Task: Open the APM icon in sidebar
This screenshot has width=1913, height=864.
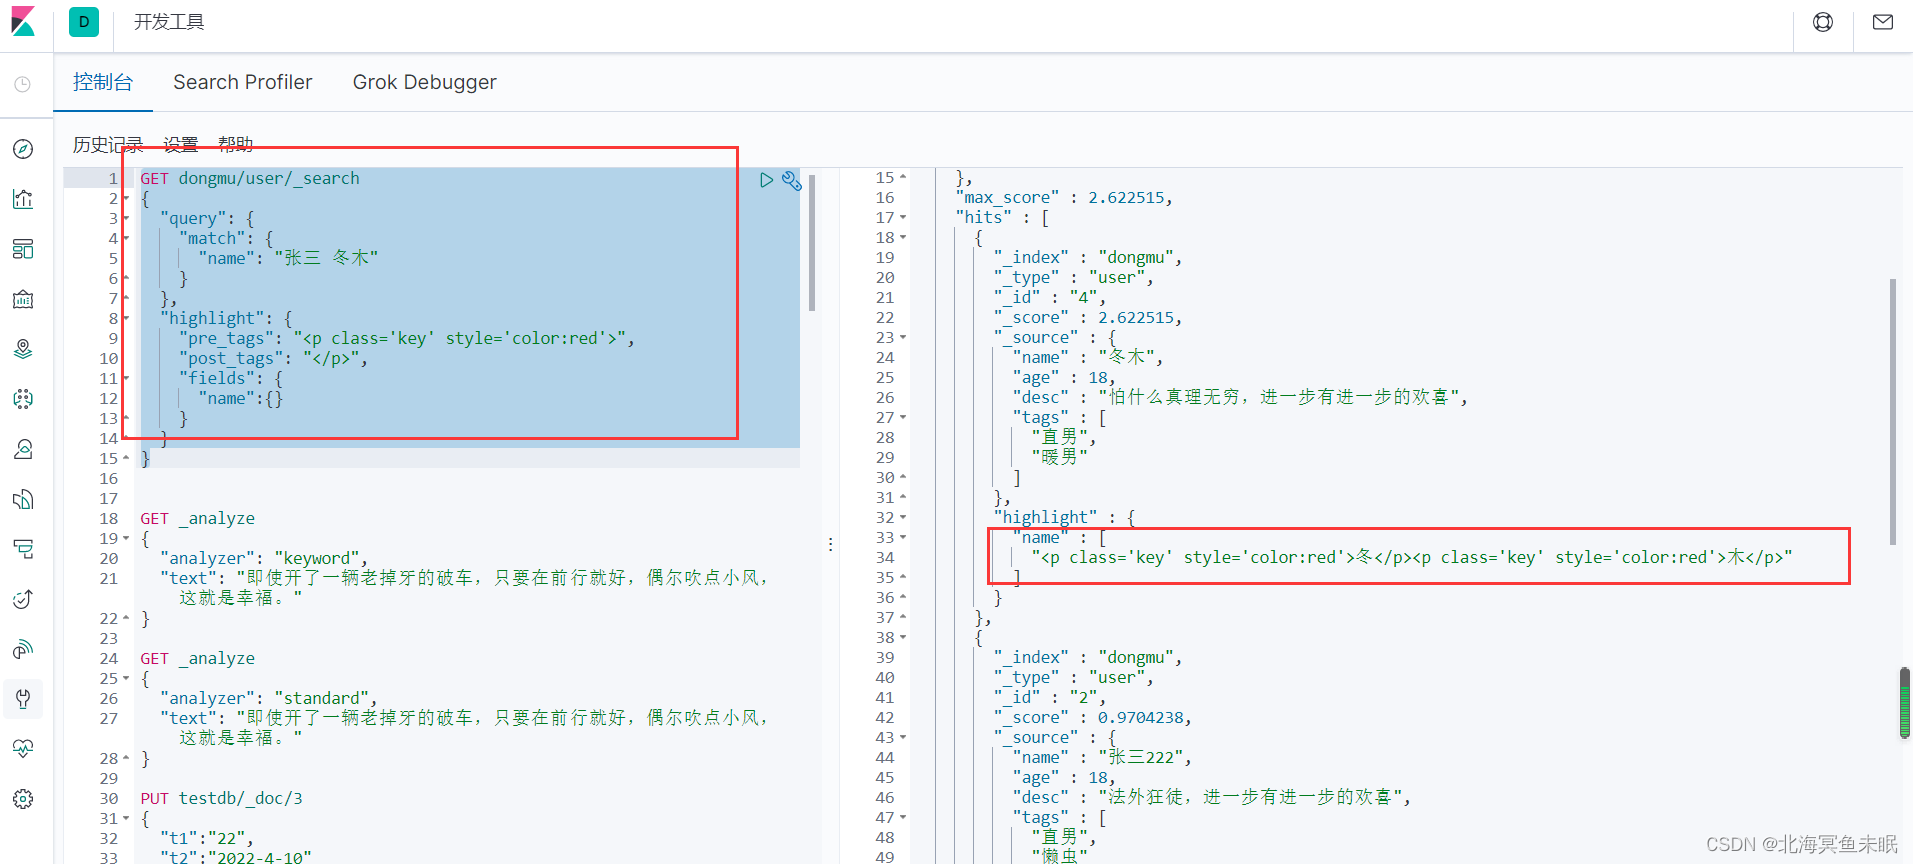Action: [x=23, y=549]
